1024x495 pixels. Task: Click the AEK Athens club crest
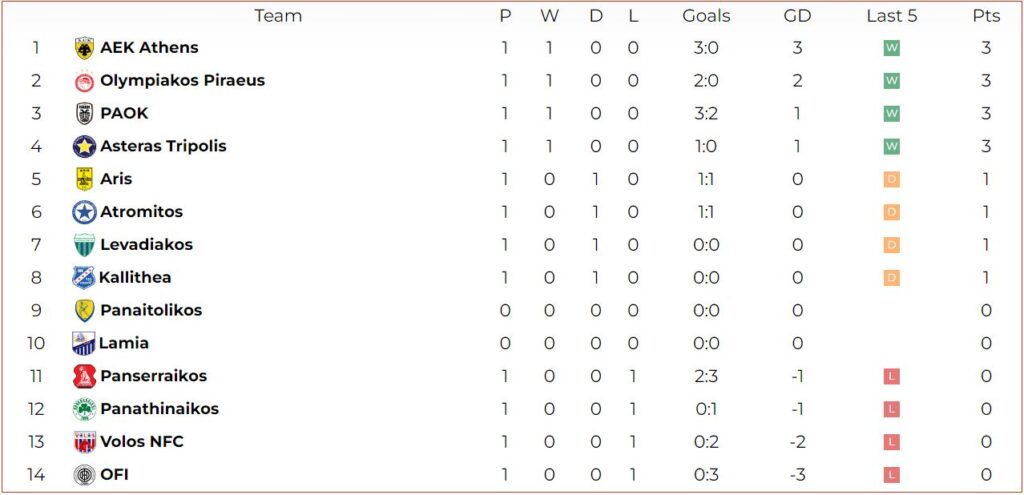pos(84,48)
